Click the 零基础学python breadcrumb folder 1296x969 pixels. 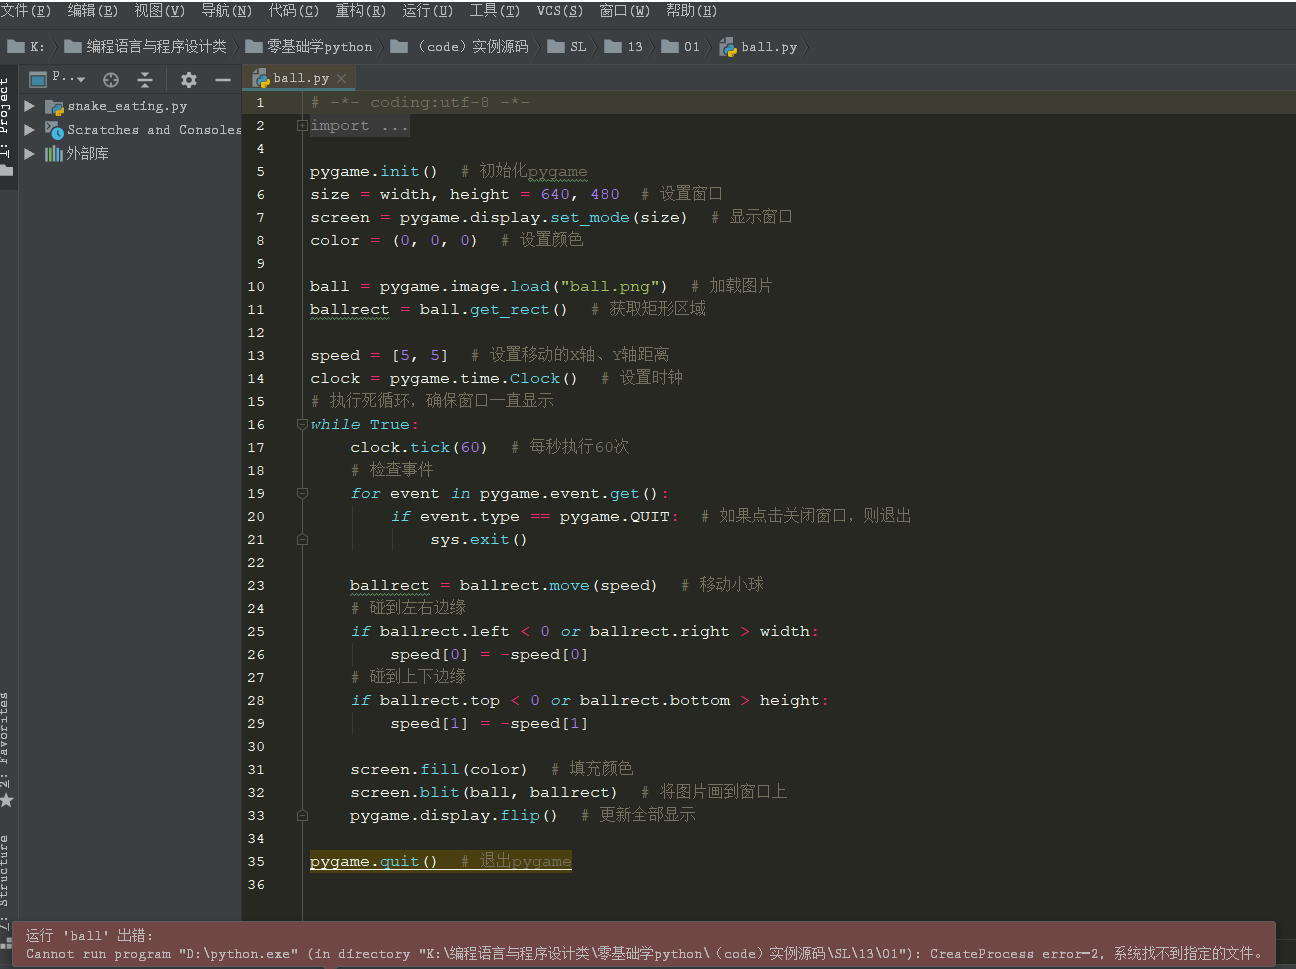(x=309, y=46)
